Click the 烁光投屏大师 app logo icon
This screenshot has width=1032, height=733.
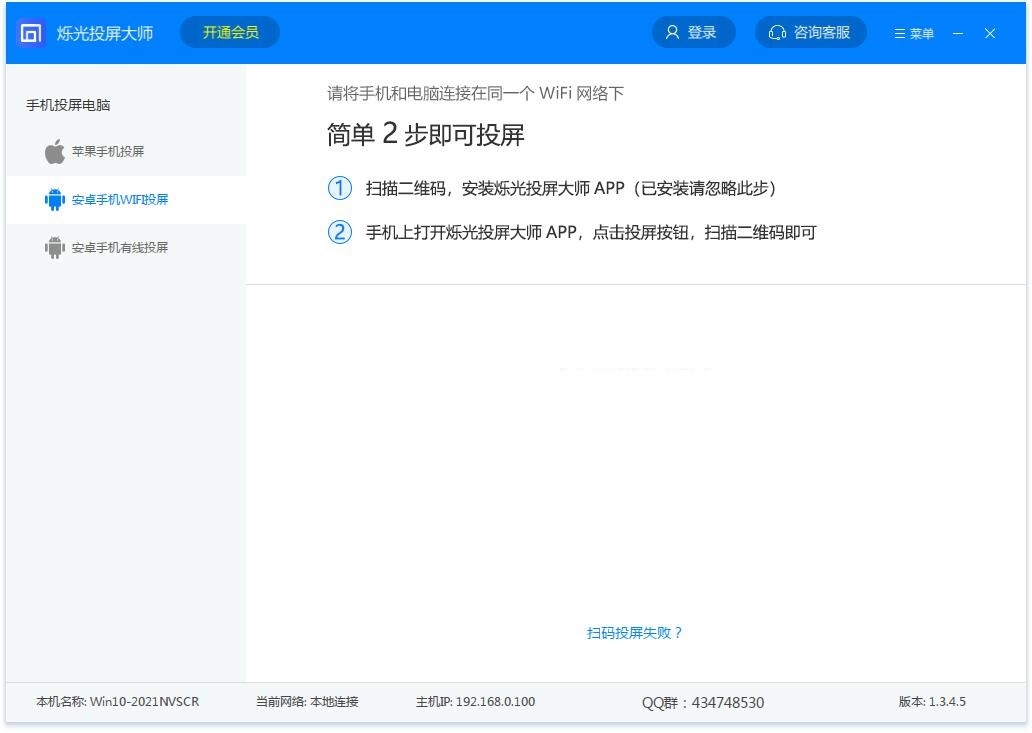pos(30,33)
